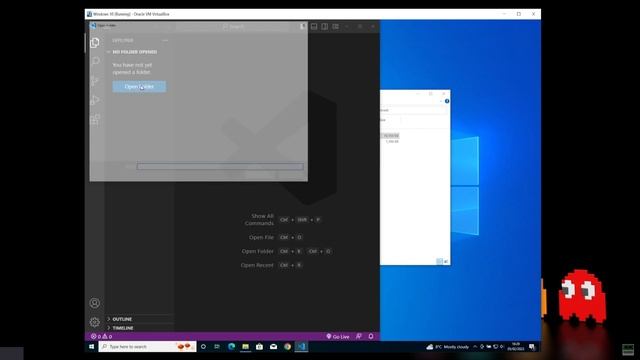640x360 pixels.
Task: Select the highlighted file row in Explorer window
Action: 390,136
